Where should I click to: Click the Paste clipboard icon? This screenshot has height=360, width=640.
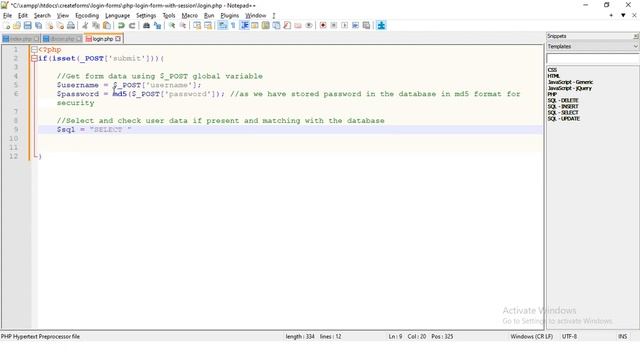pyautogui.click(x=107, y=25)
